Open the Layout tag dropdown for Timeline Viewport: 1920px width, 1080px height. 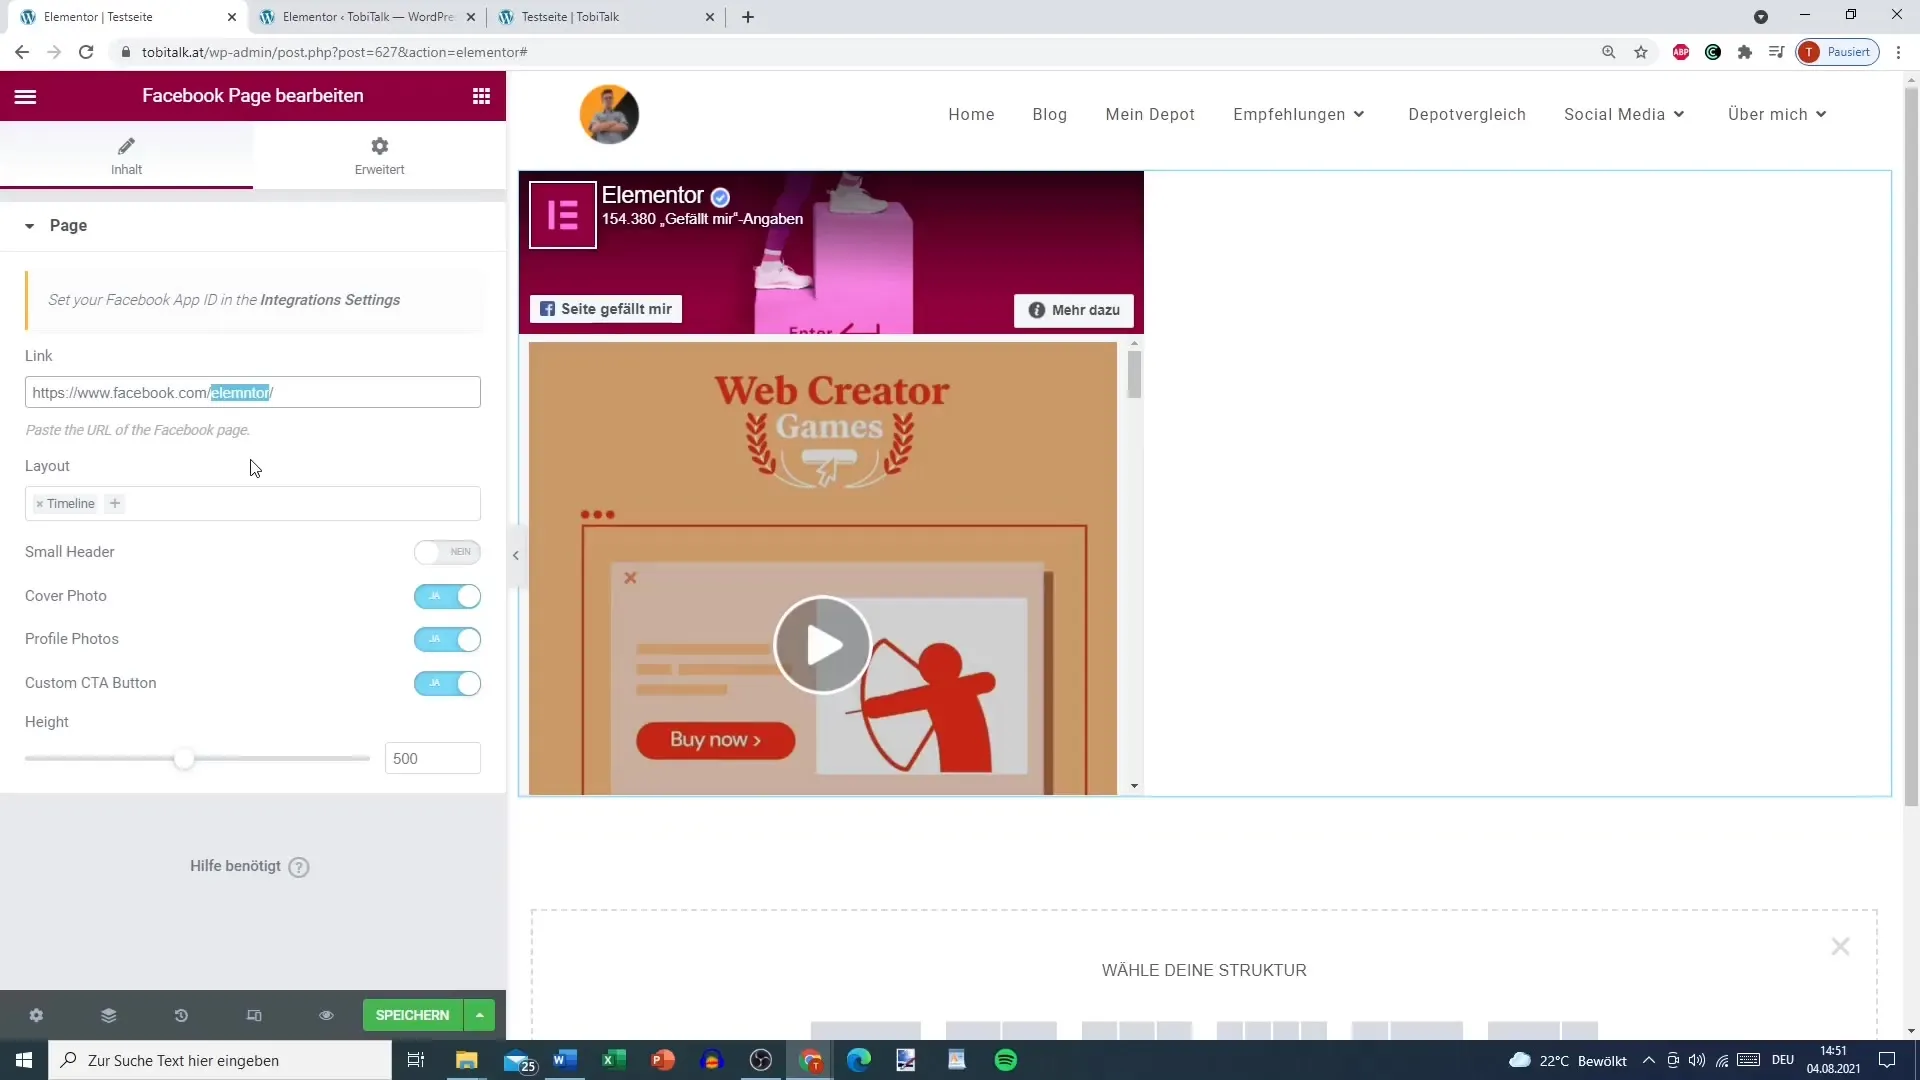click(115, 502)
